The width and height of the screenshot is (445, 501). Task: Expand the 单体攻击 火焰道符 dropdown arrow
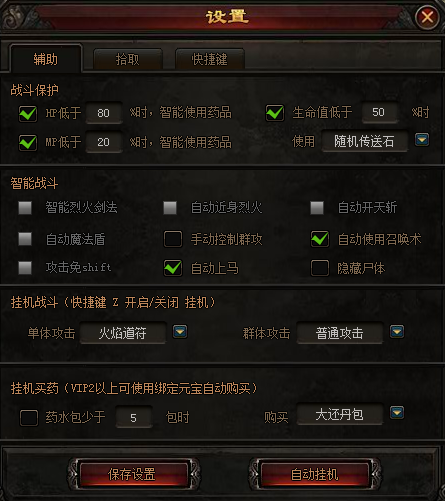(180, 332)
